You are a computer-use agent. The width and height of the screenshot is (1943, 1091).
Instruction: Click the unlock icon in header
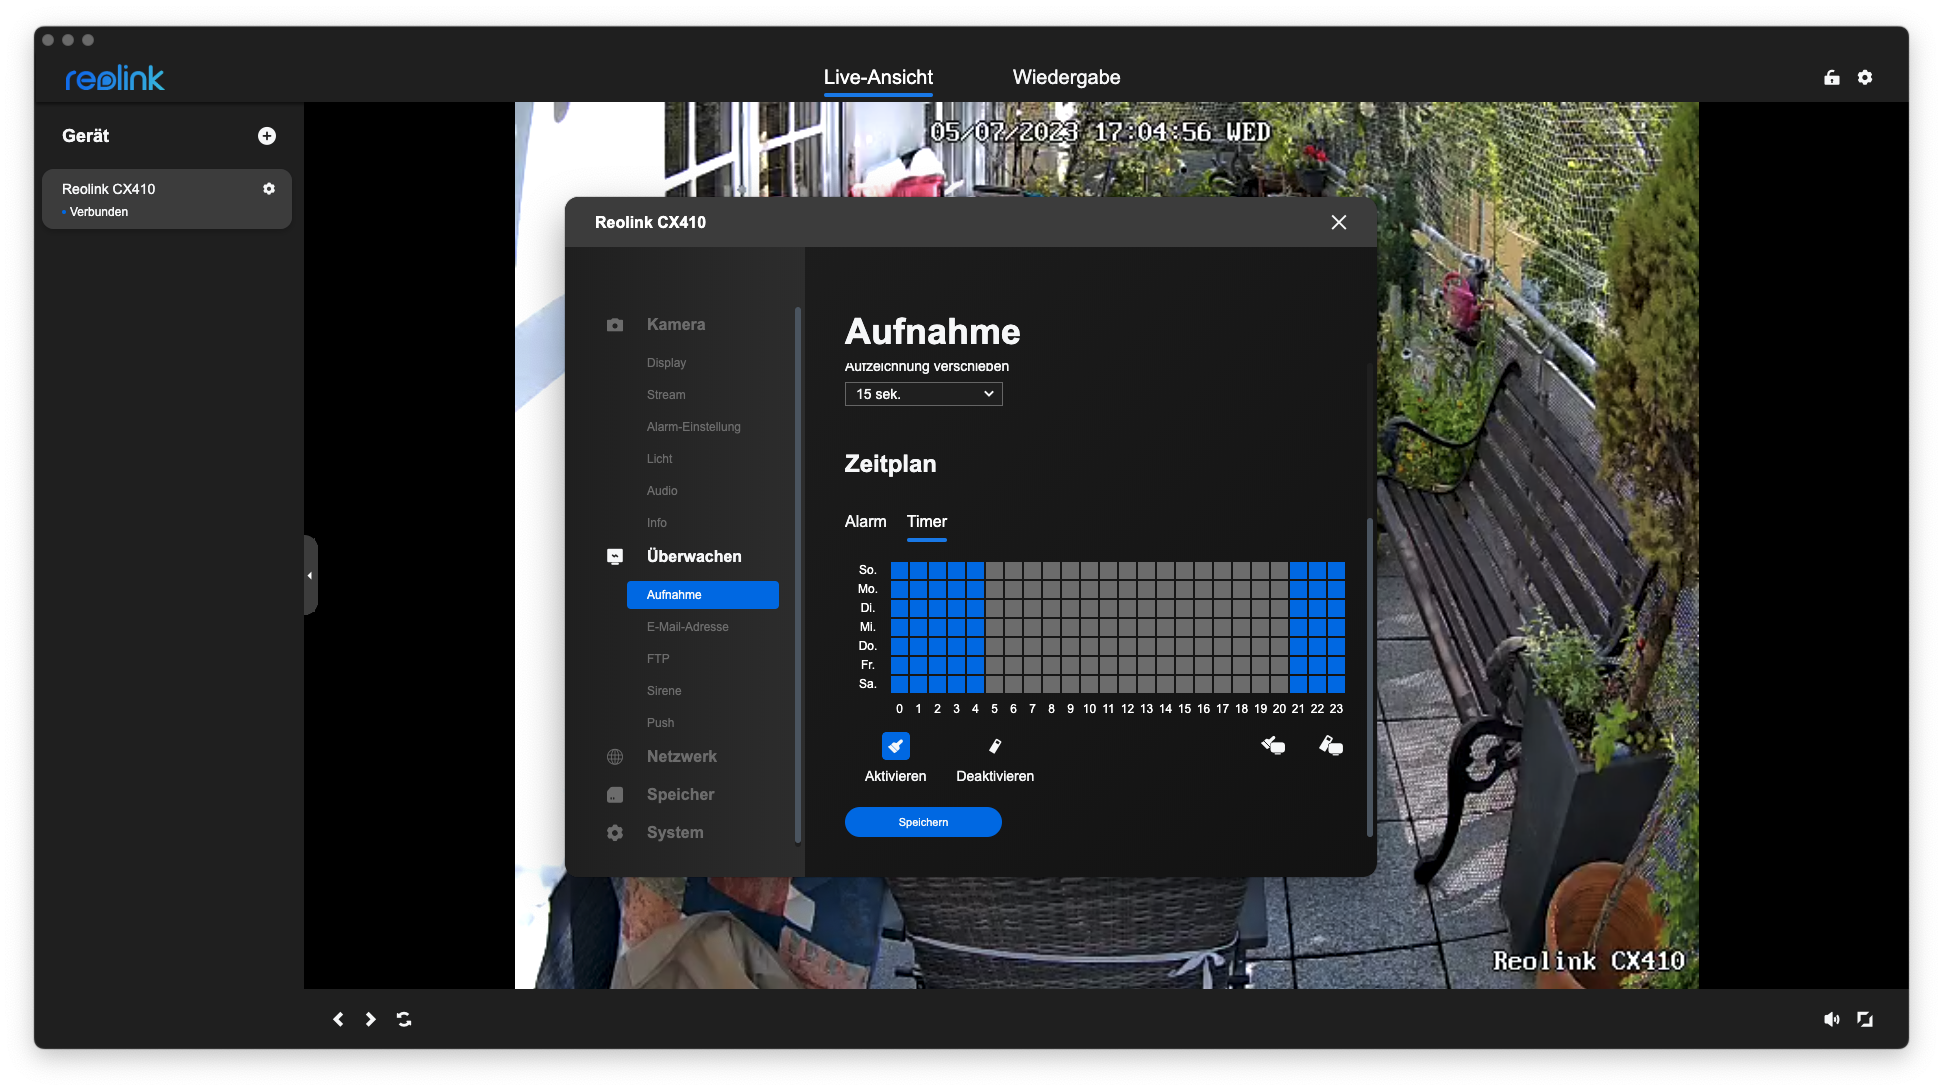tap(1832, 78)
